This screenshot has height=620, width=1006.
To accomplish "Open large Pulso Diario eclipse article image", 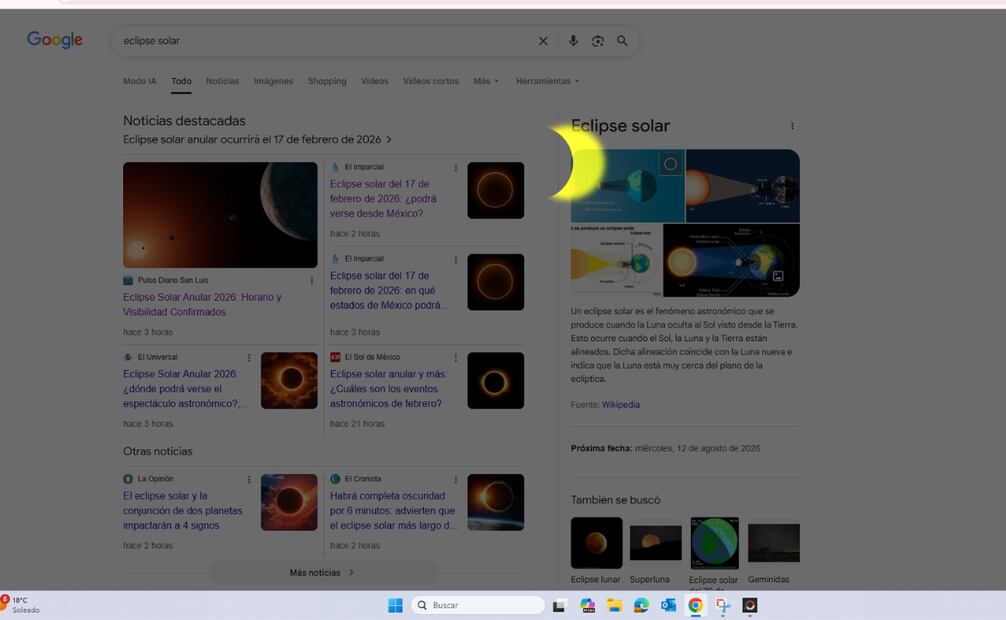I will (x=220, y=215).
